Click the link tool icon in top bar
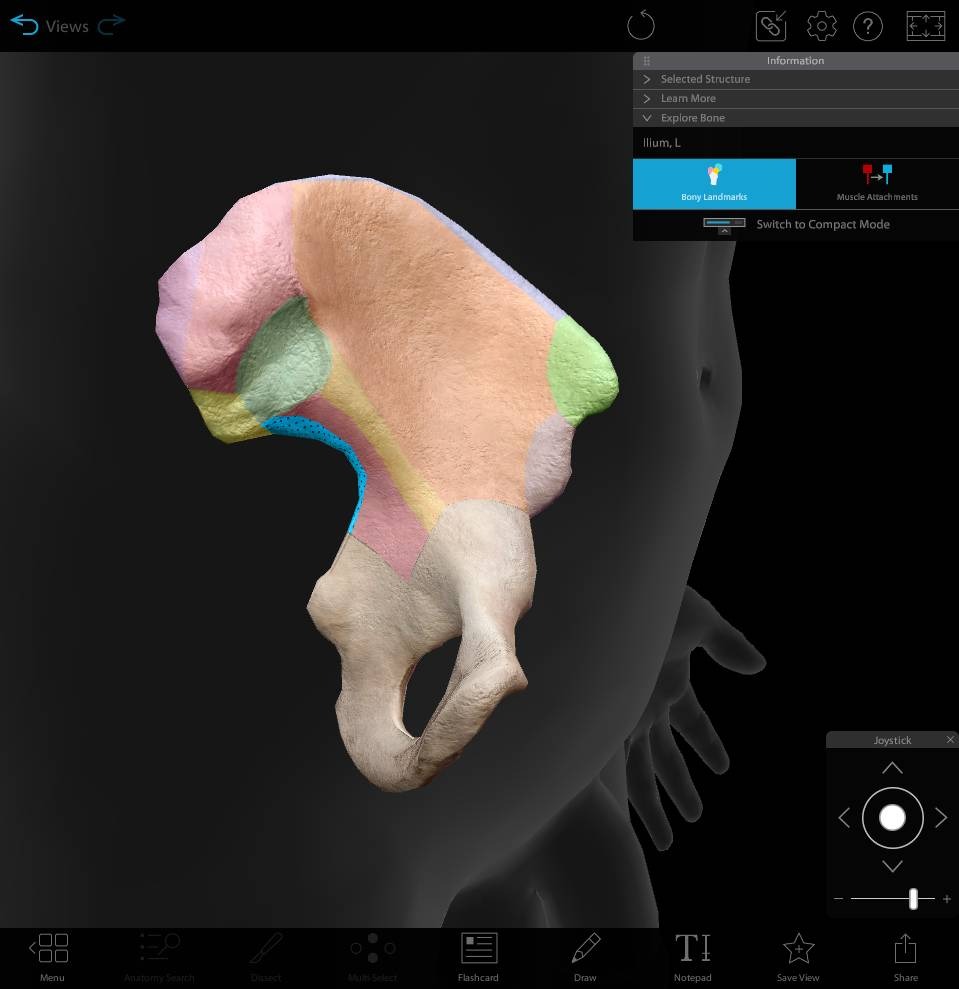The image size is (959, 989). click(771, 26)
